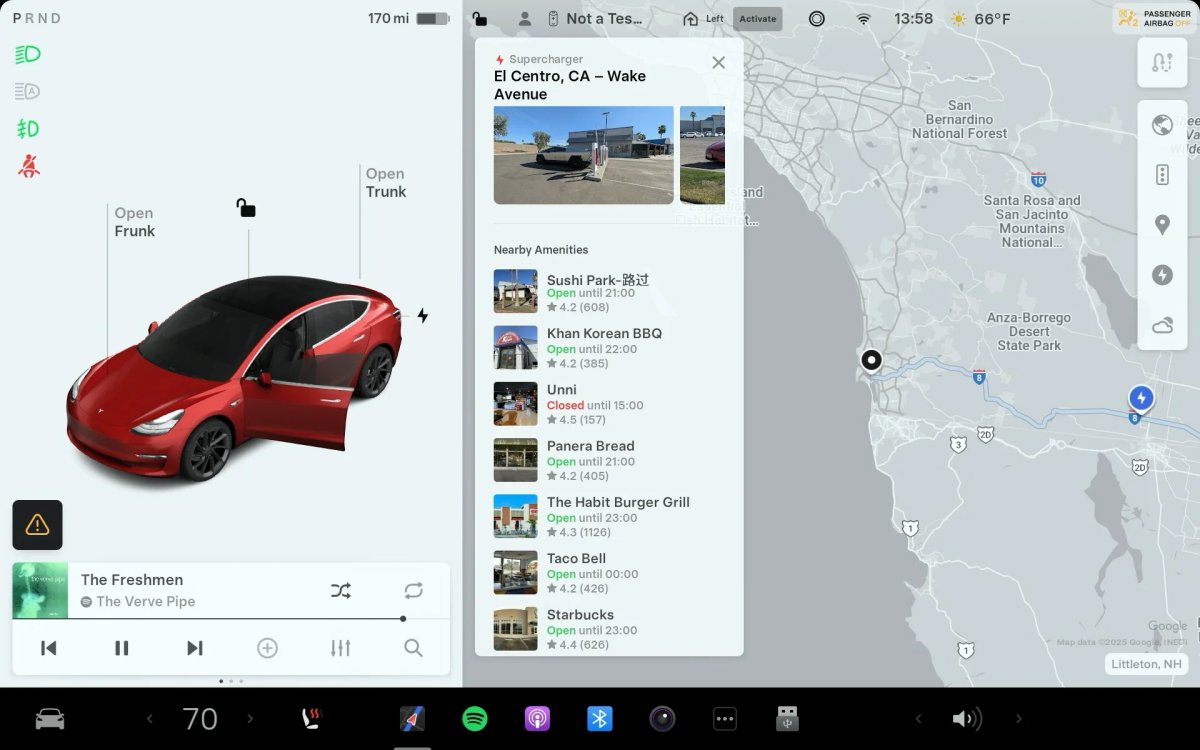Open the Frunk
This screenshot has width=1200, height=750.
(134, 222)
